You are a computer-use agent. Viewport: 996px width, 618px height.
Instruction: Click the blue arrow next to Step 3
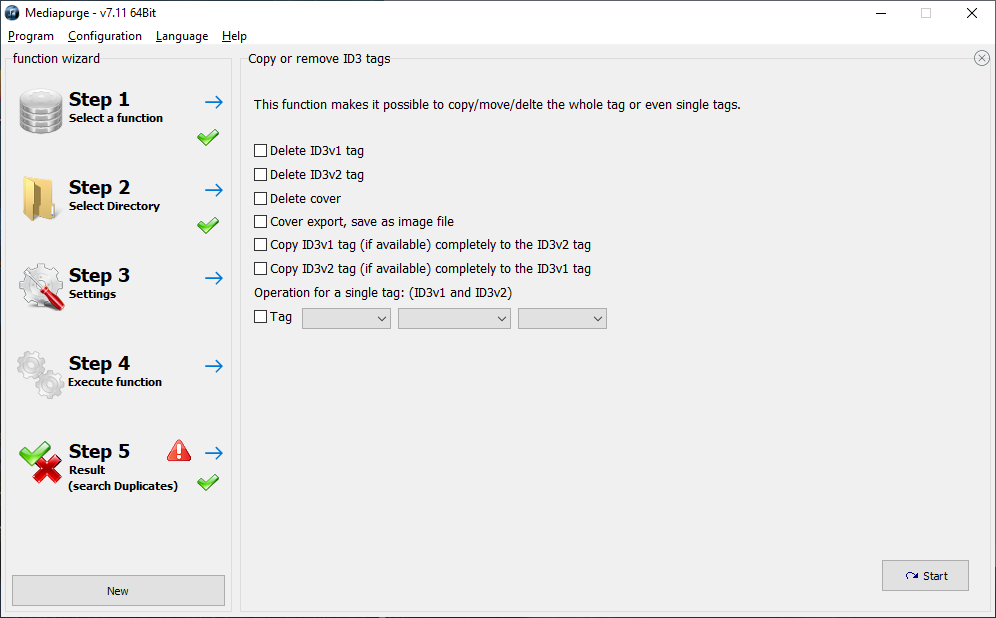click(x=214, y=278)
